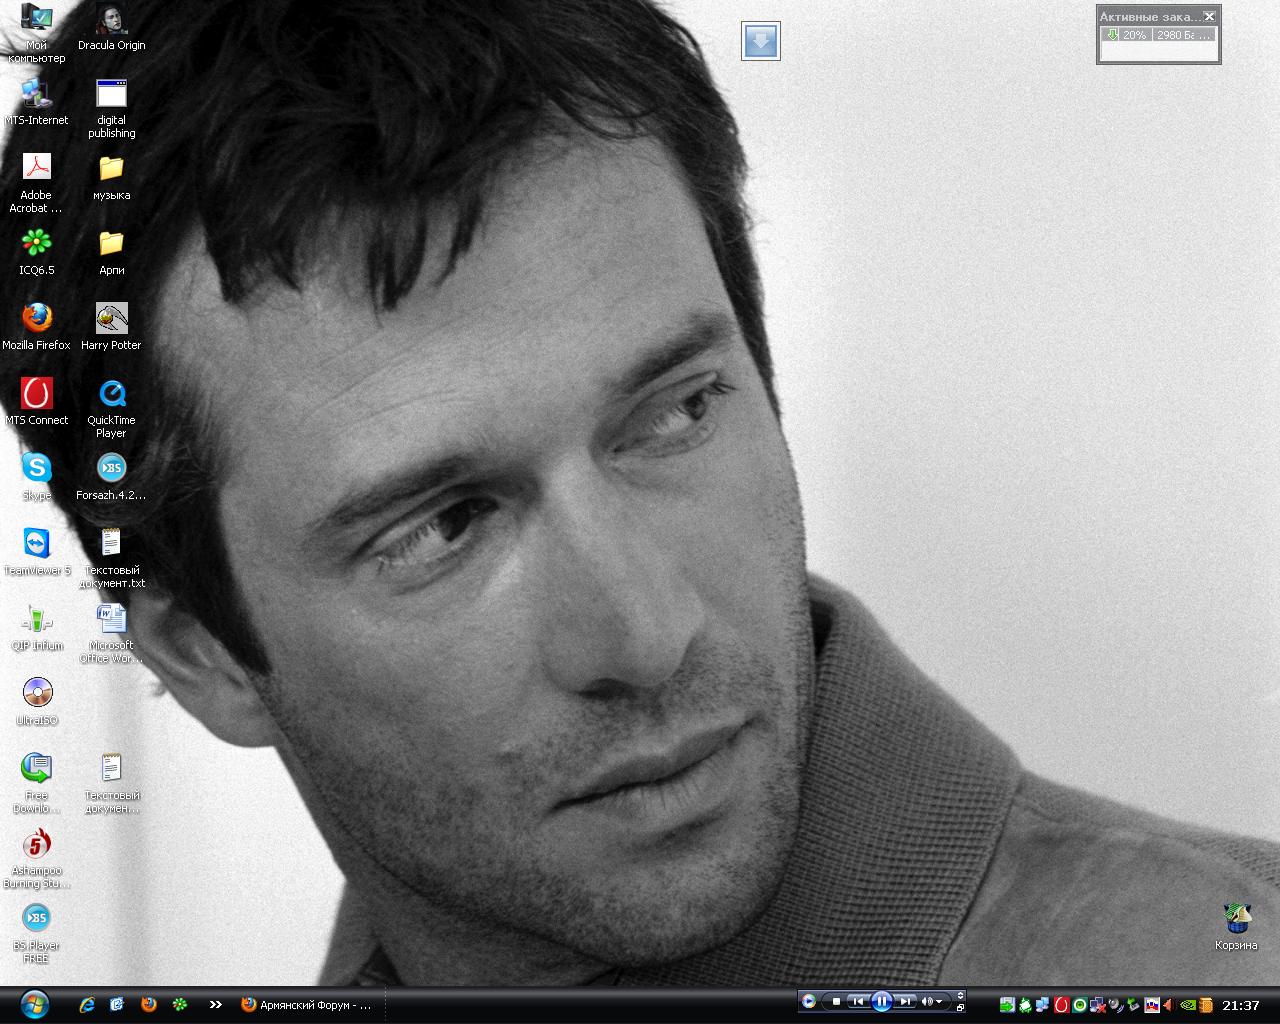The image size is (1280, 1024).
Task: Open the Dracula Origin desktop shortcut
Action: tap(111, 20)
